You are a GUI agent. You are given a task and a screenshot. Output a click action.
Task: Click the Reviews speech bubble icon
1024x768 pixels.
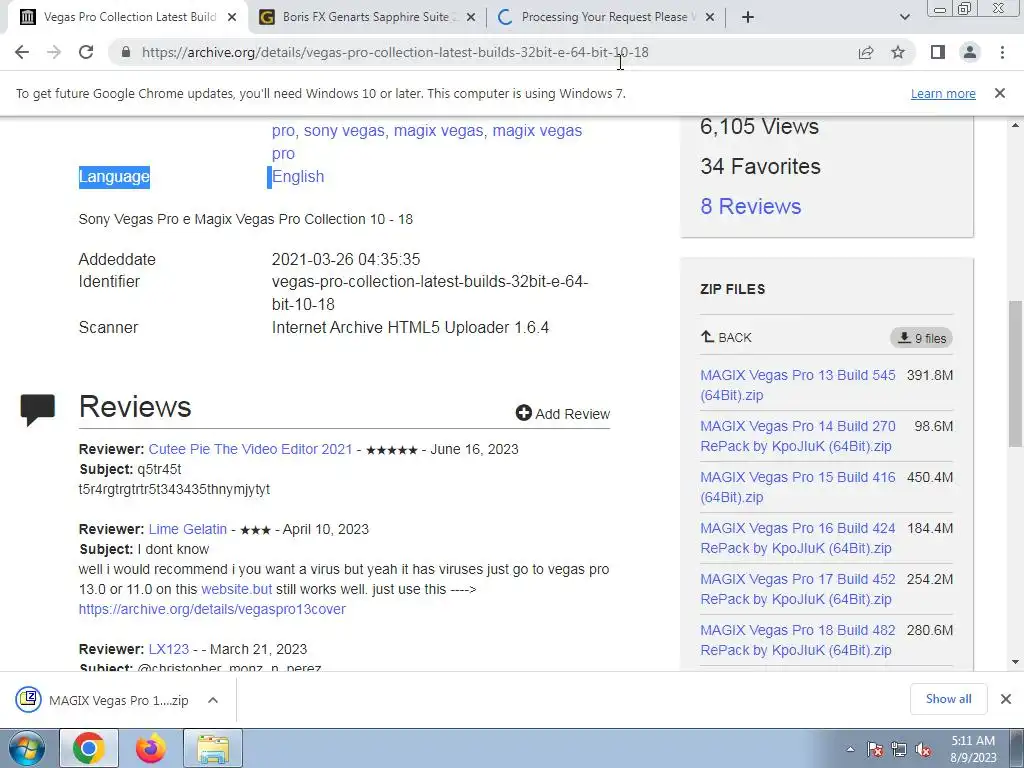pyautogui.click(x=37, y=410)
